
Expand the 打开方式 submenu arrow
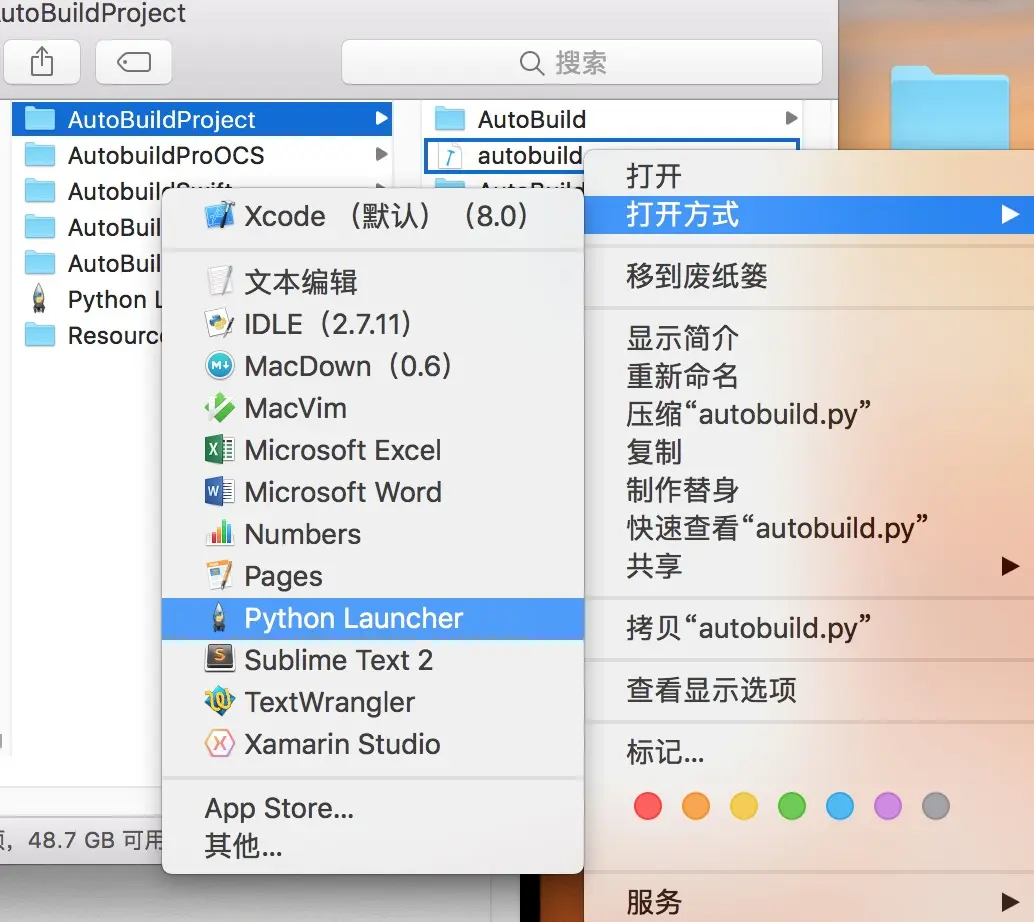(1010, 214)
